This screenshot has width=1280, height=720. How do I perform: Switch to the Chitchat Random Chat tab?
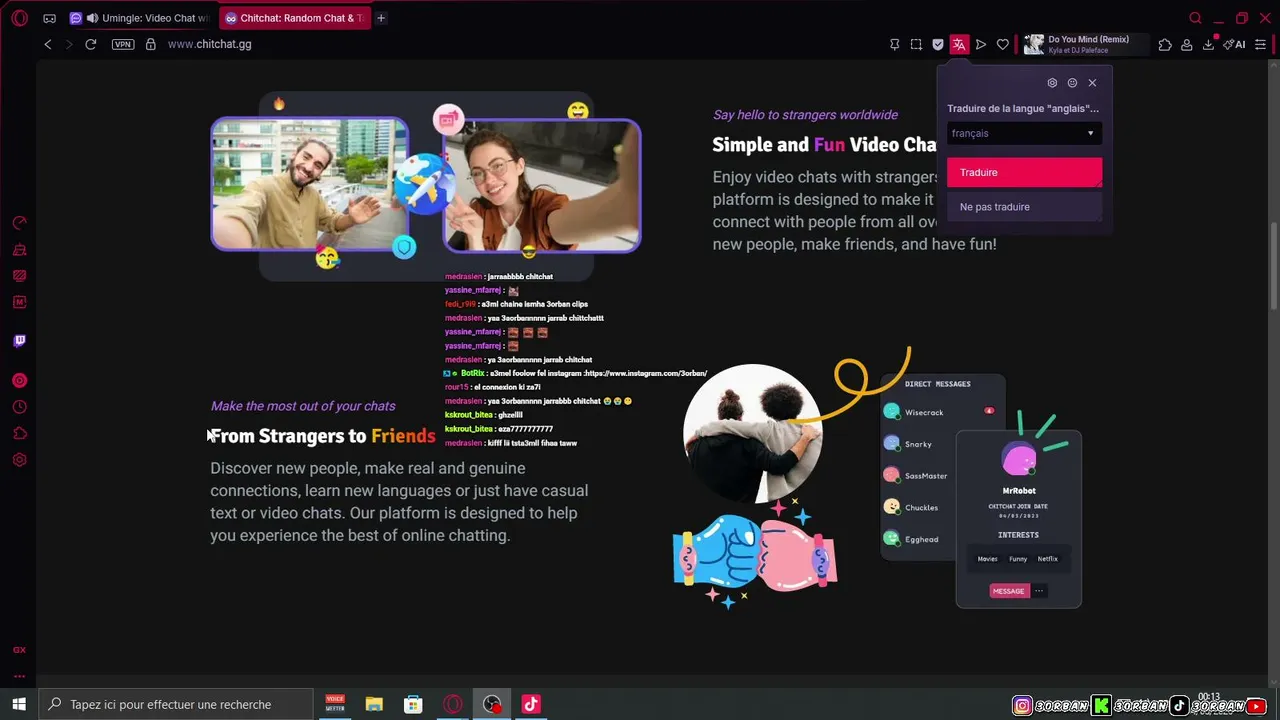[x=294, y=18]
